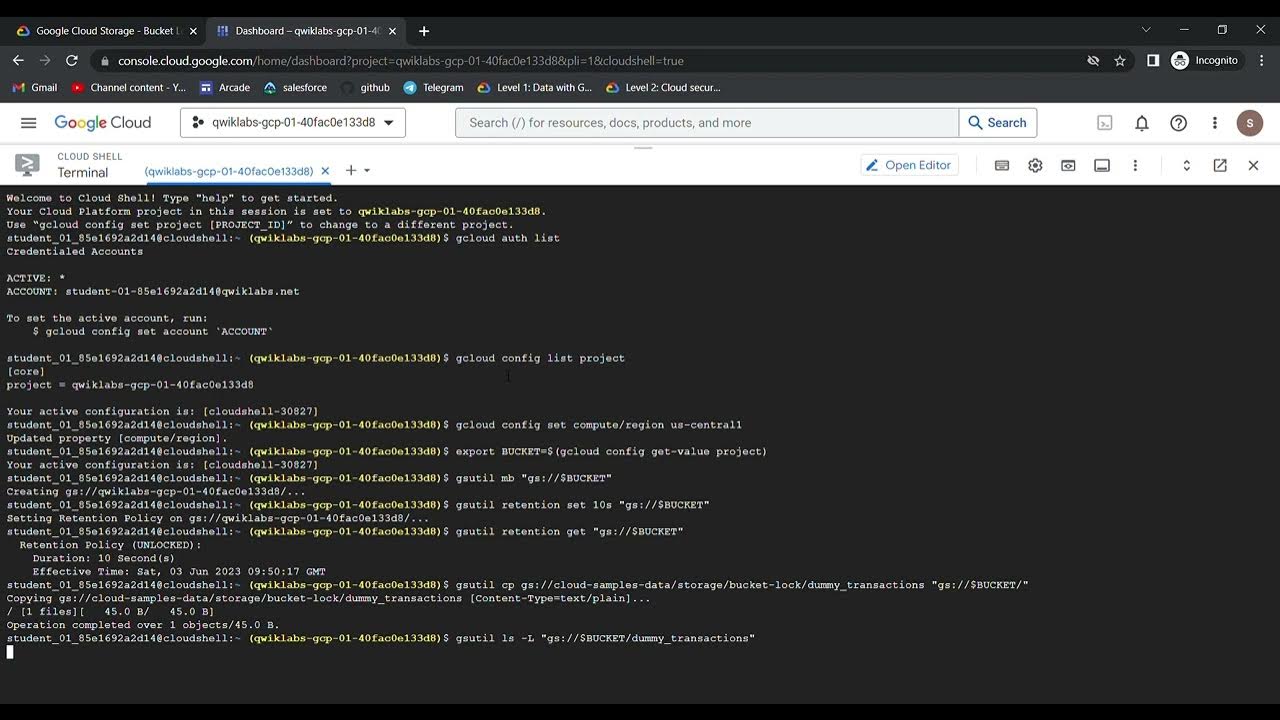Click 'Operation completed over 1 objects/45.0 B.' line
This screenshot has width=1280, height=720.
coord(143,625)
